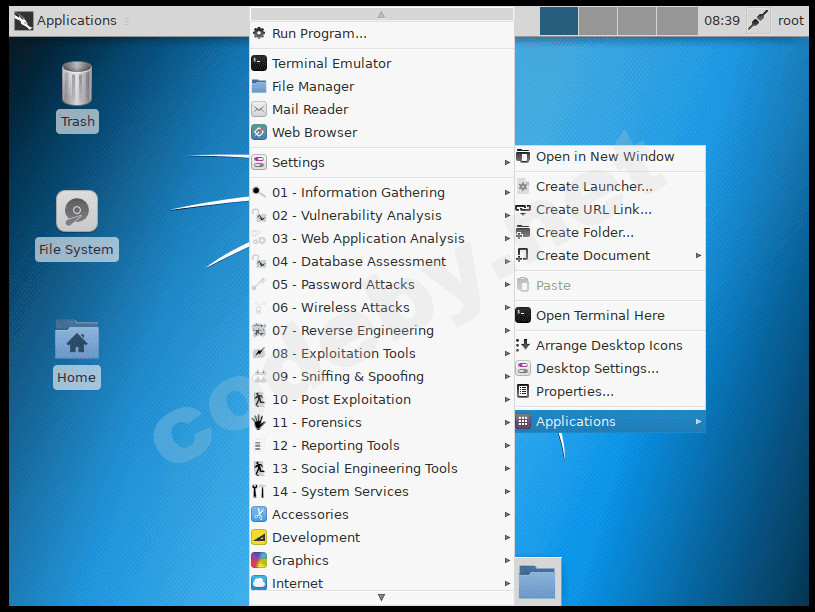
Task: Expand the 03 - Web Application Analysis arrow
Action: (x=507, y=238)
